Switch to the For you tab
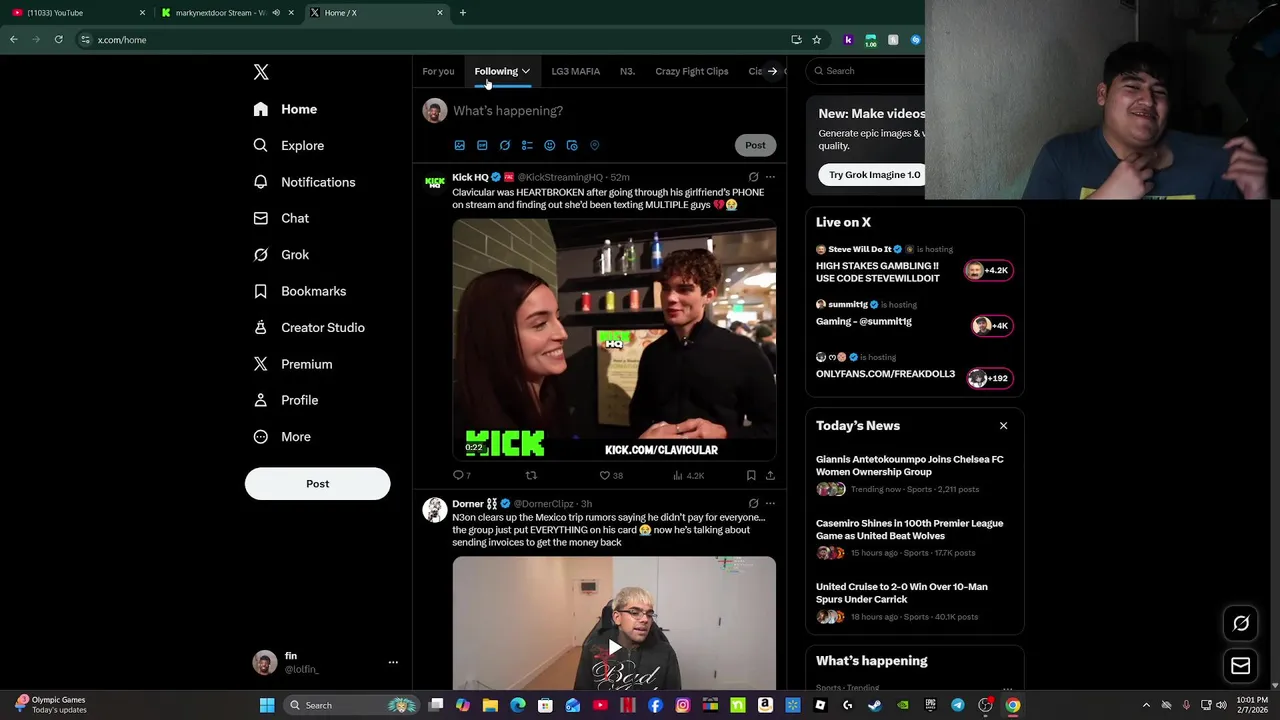 click(438, 71)
